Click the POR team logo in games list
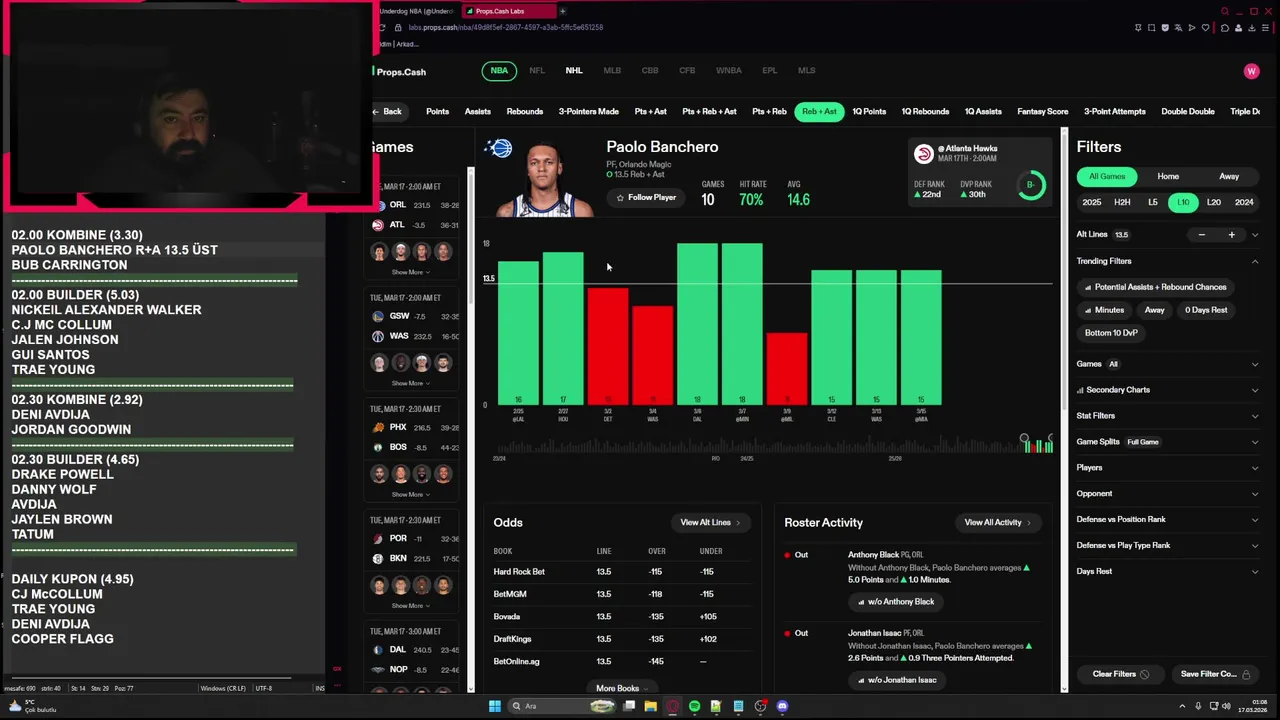The image size is (1280, 720). pos(378,538)
